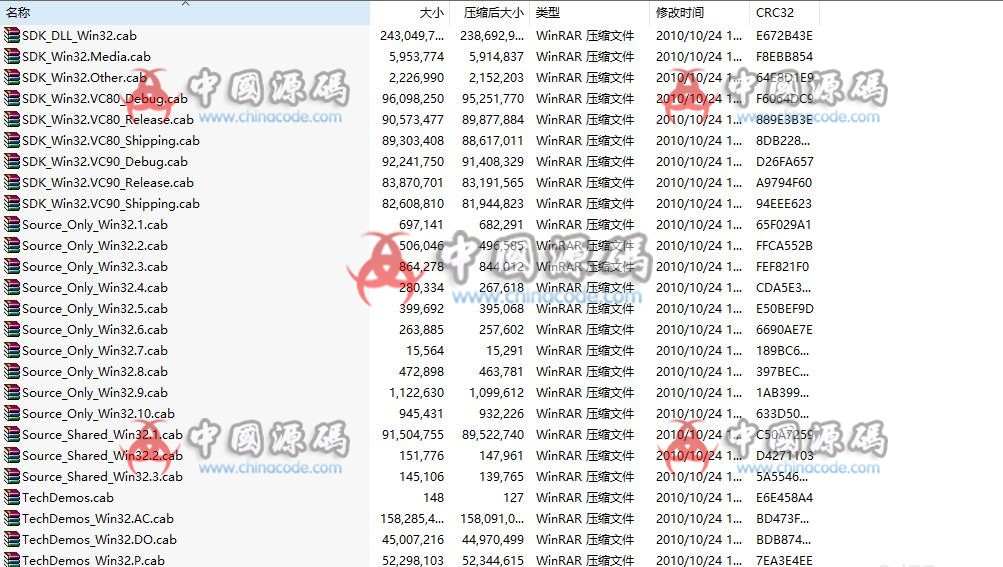Click the size value 89,303,408

point(413,141)
